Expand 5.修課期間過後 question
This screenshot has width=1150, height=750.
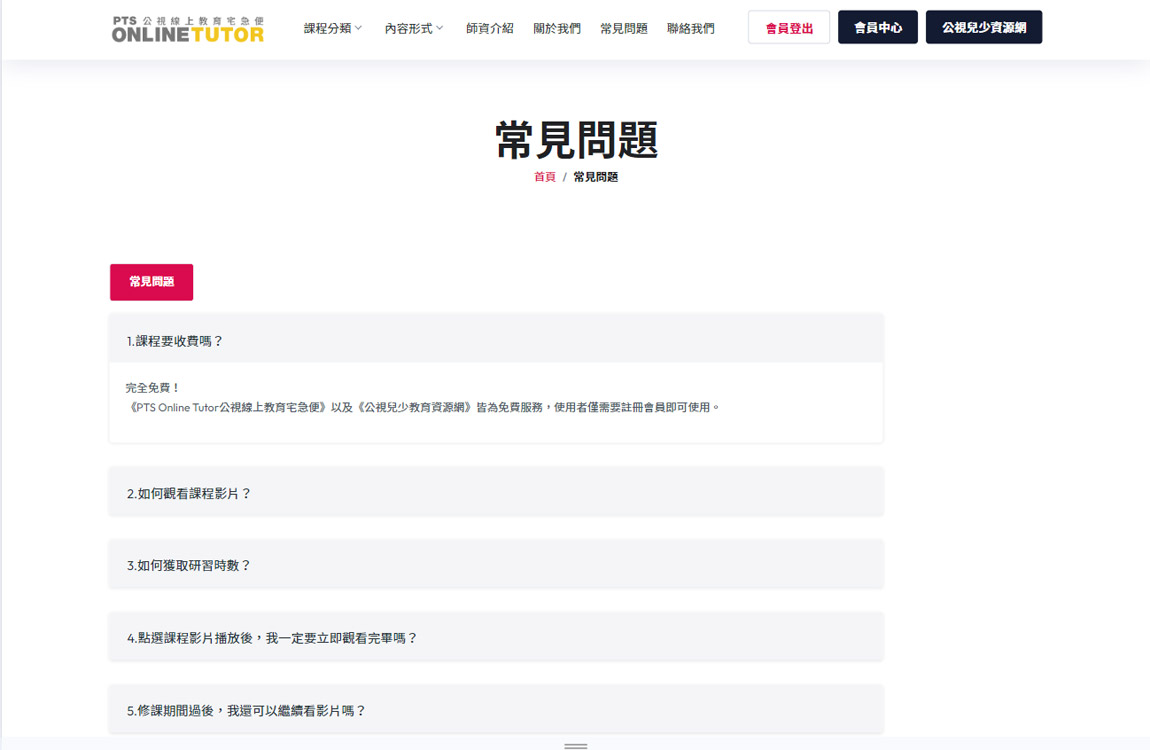(495, 710)
